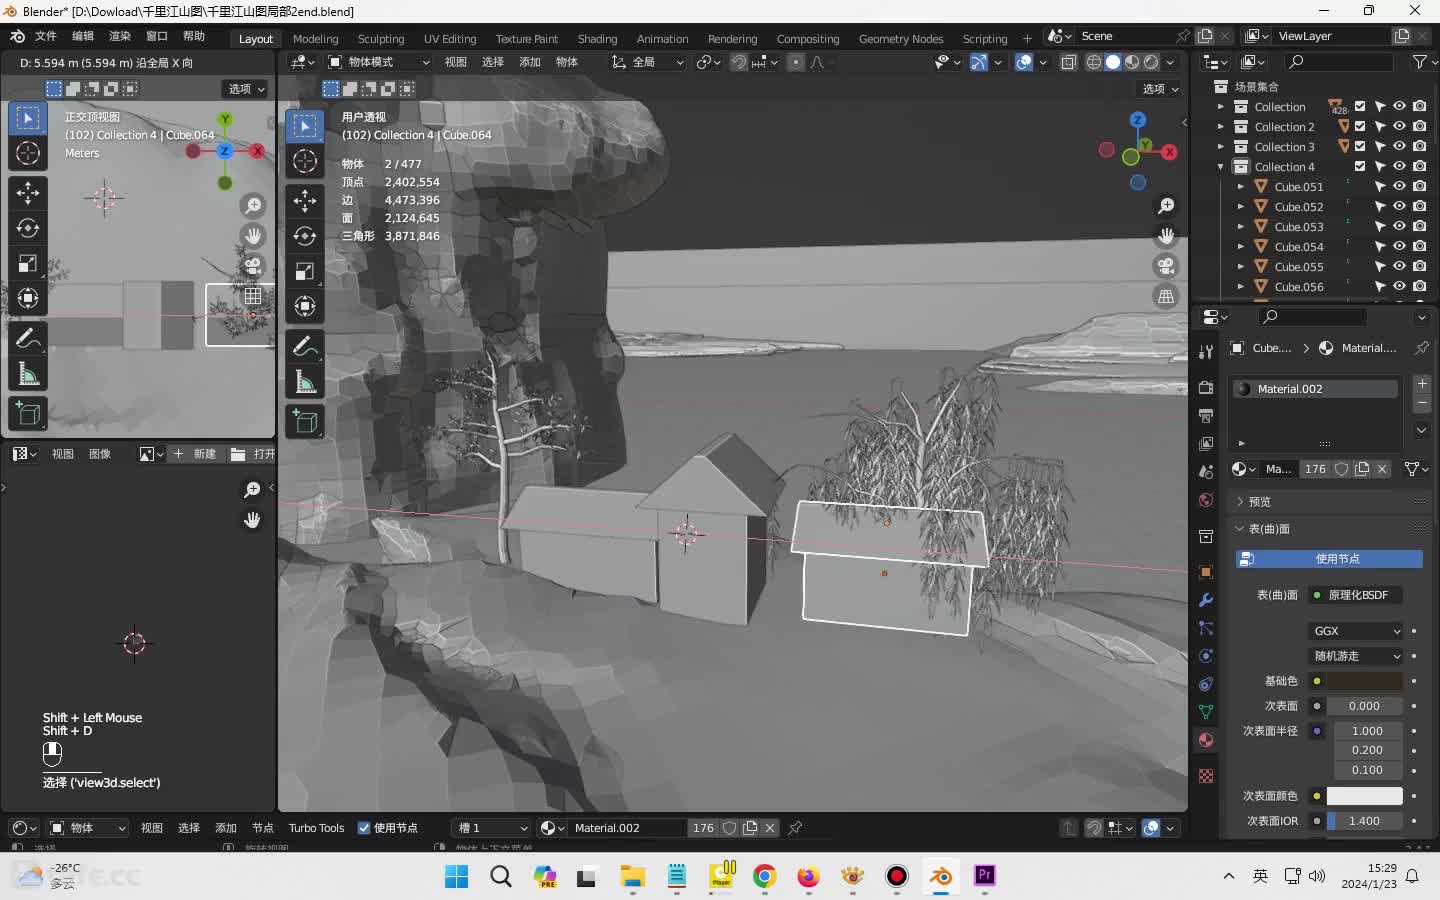Select Material Preview shading mode

point(1132,62)
